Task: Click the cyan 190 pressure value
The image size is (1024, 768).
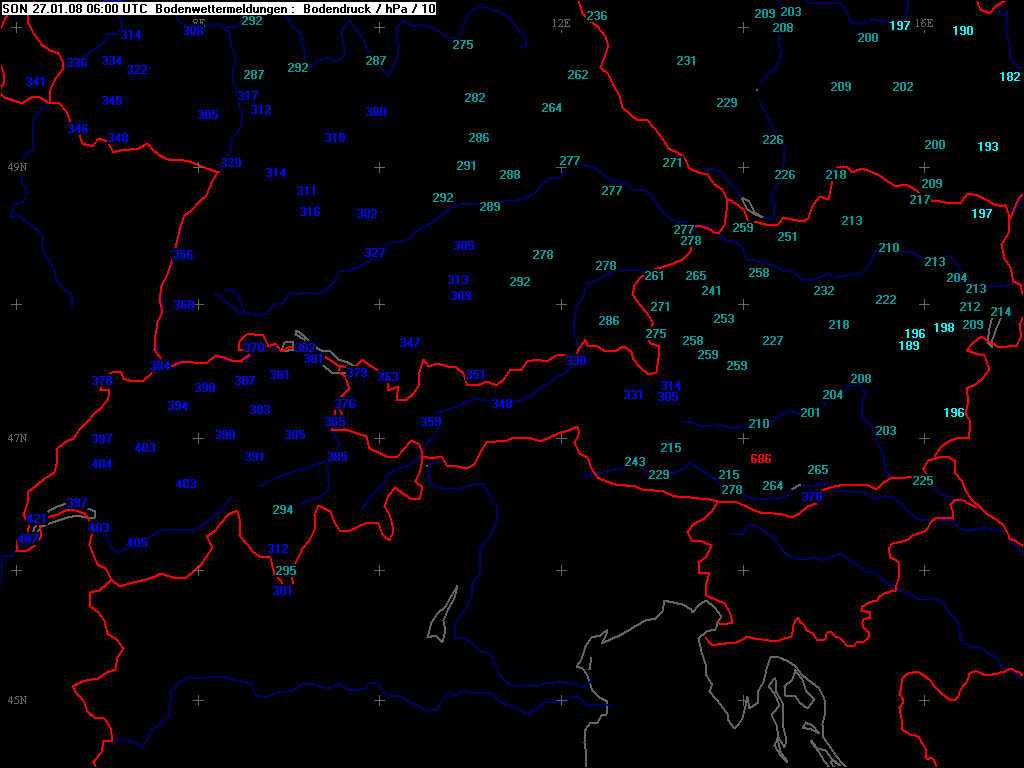Action: point(962,31)
